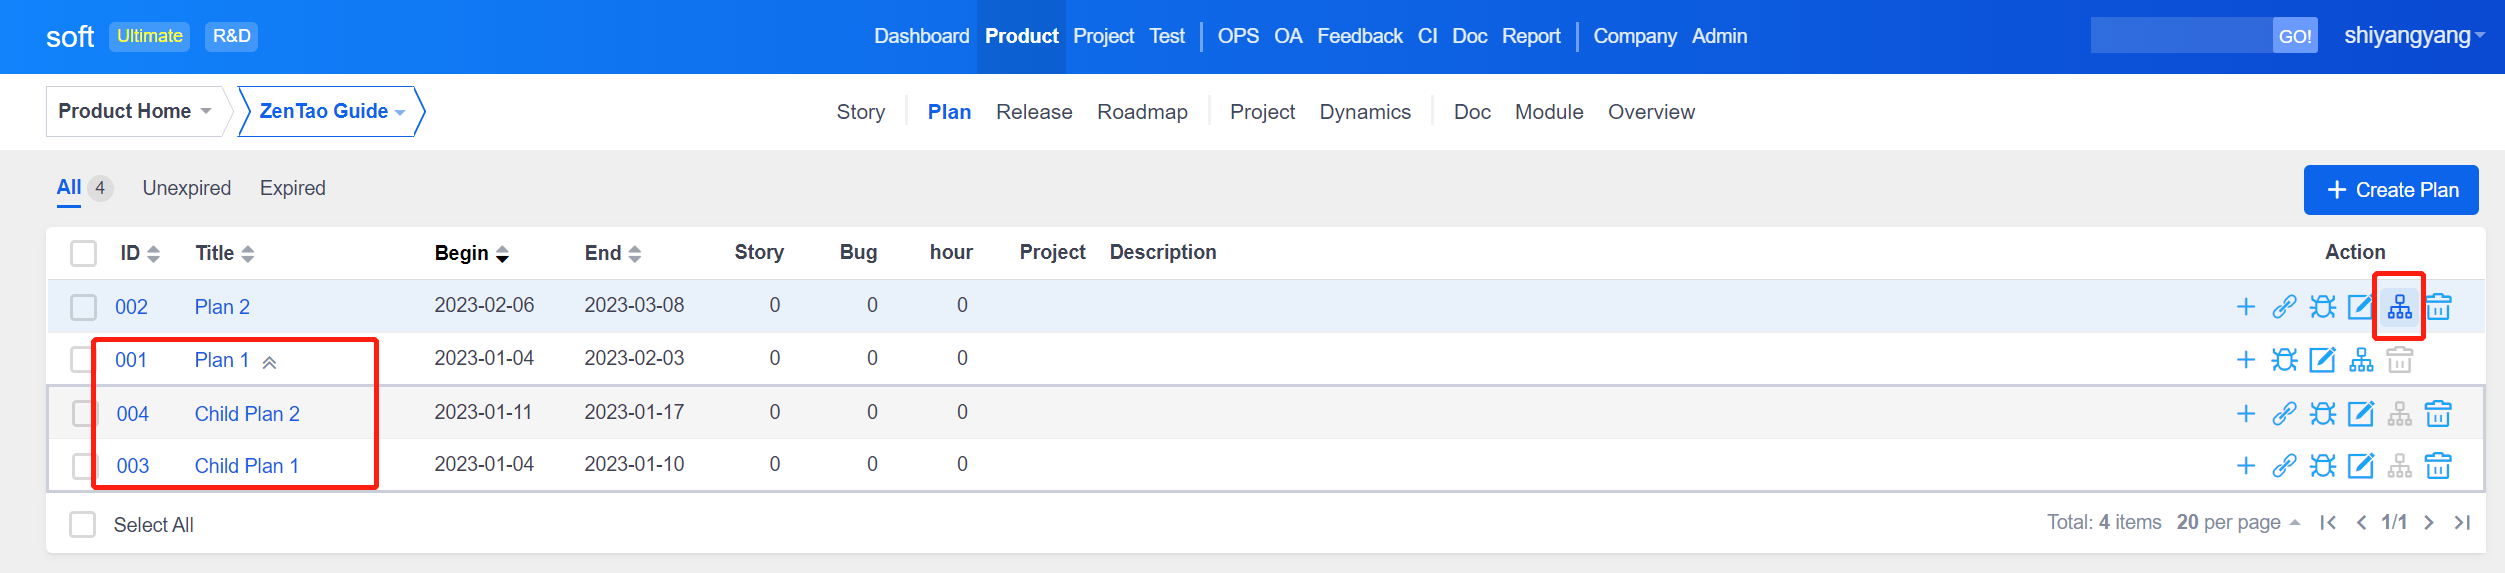The height and width of the screenshot is (573, 2505).
Task: Delete Plan 2 using trash icon
Action: tap(2438, 307)
